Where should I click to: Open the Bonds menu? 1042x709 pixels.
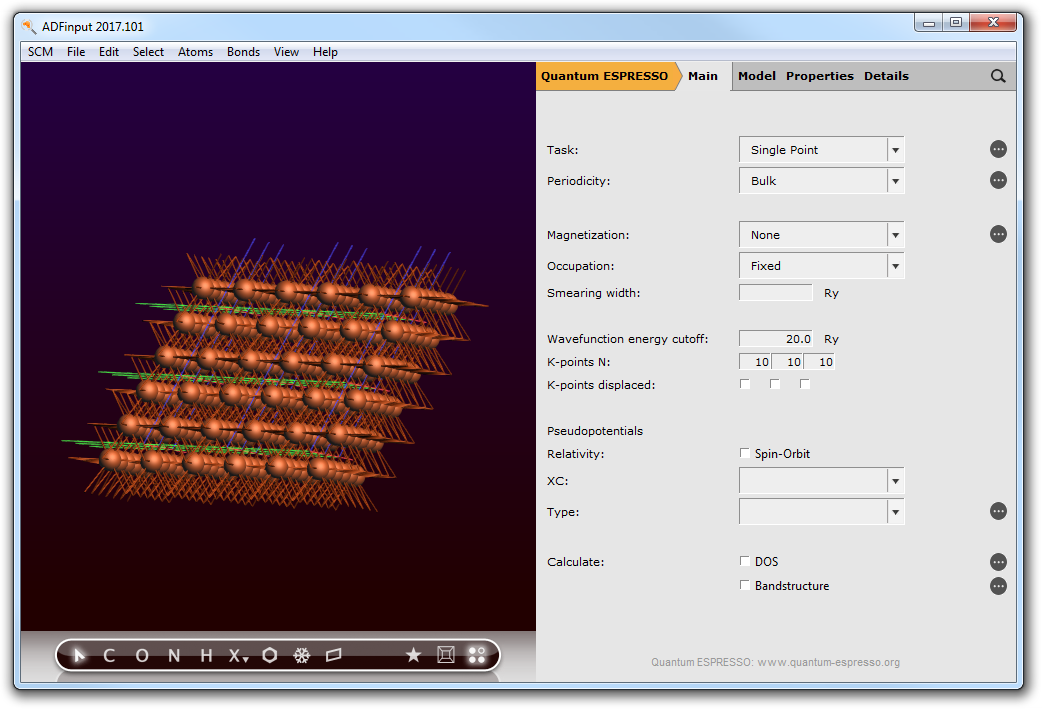[x=243, y=52]
